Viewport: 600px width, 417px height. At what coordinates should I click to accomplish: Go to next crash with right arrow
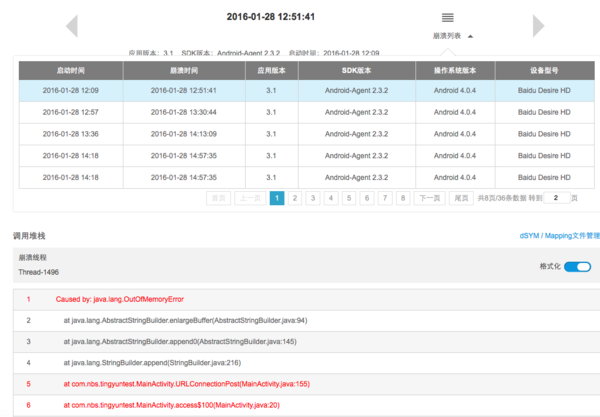(x=538, y=25)
